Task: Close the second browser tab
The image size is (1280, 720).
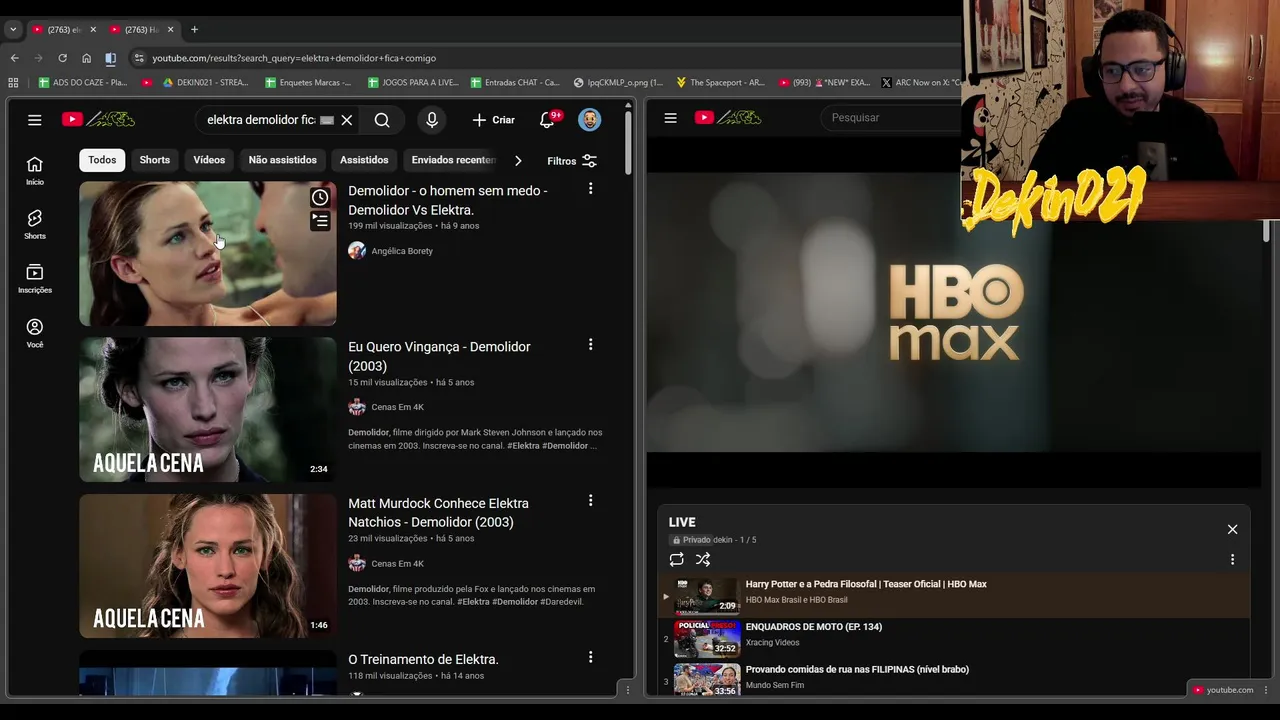Action: tap(170, 29)
